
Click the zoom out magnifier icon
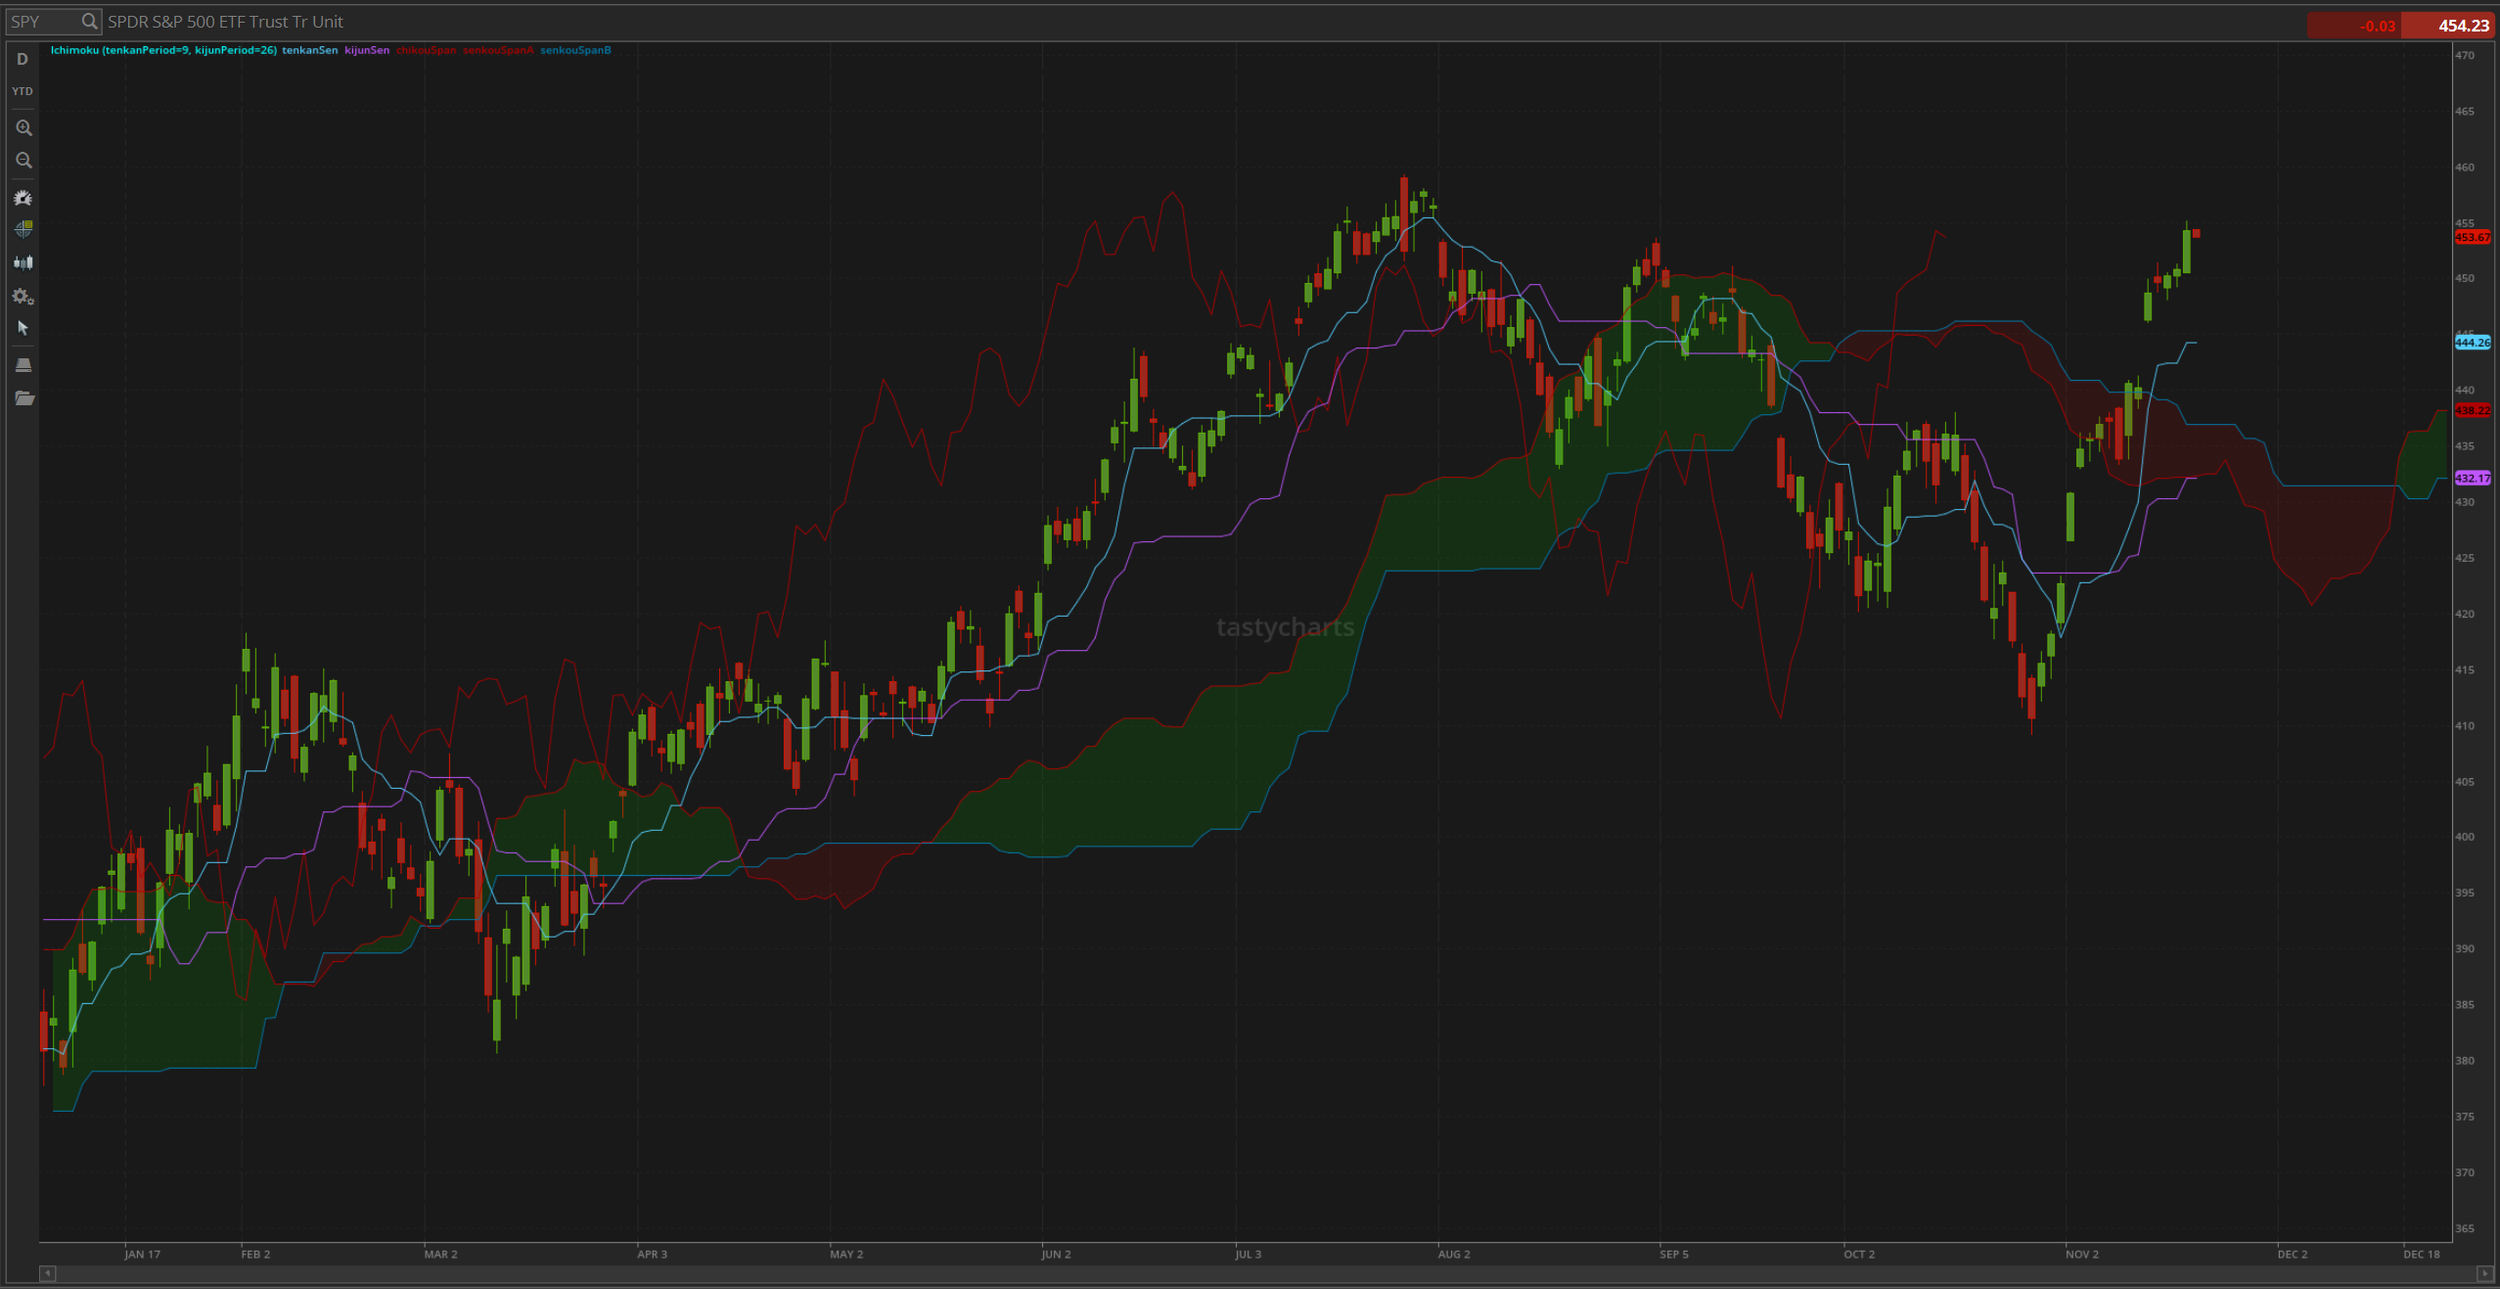[23, 161]
